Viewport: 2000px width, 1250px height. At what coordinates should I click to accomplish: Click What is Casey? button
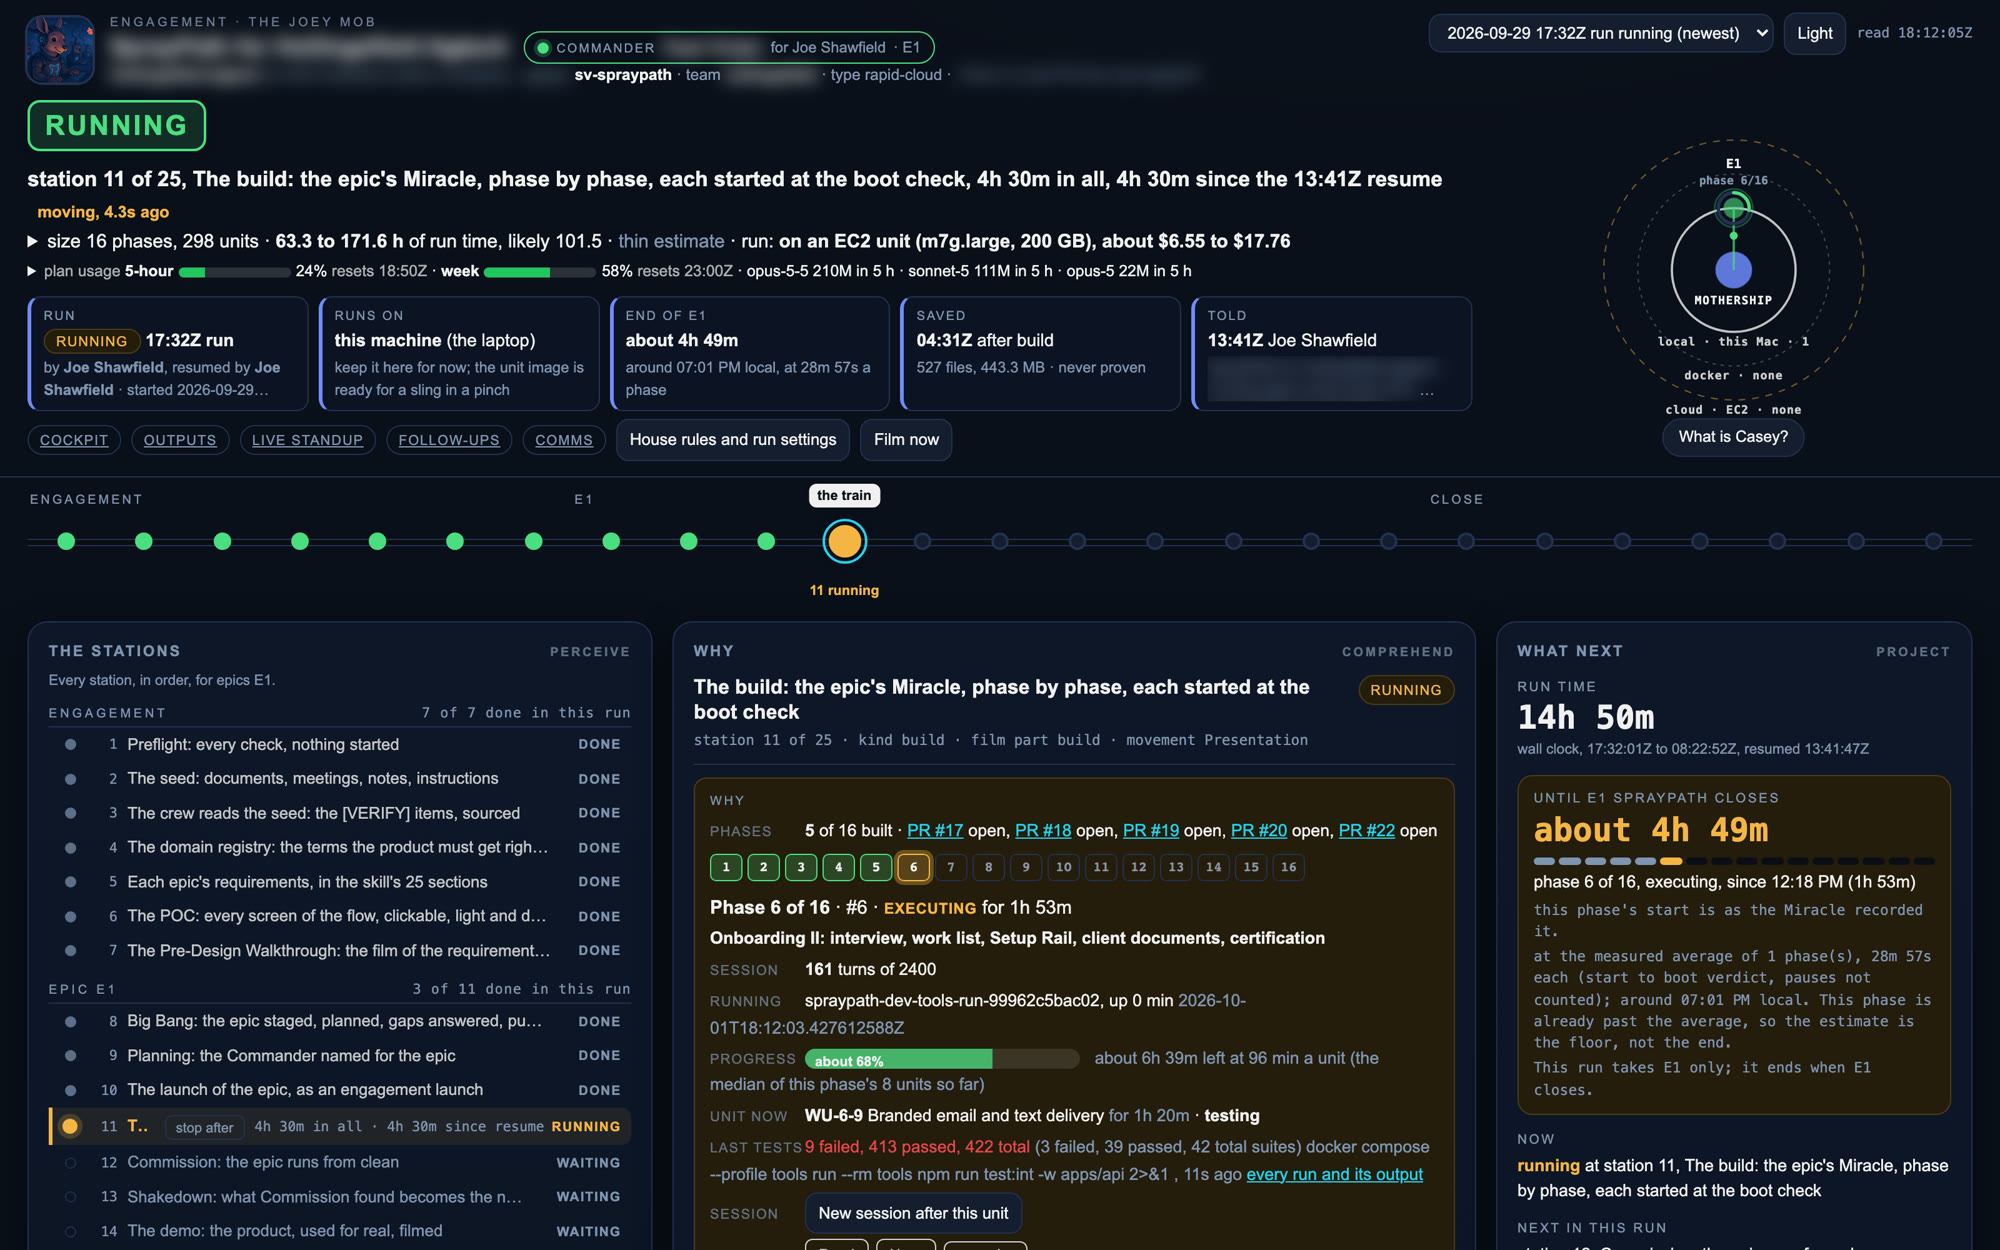click(1733, 437)
